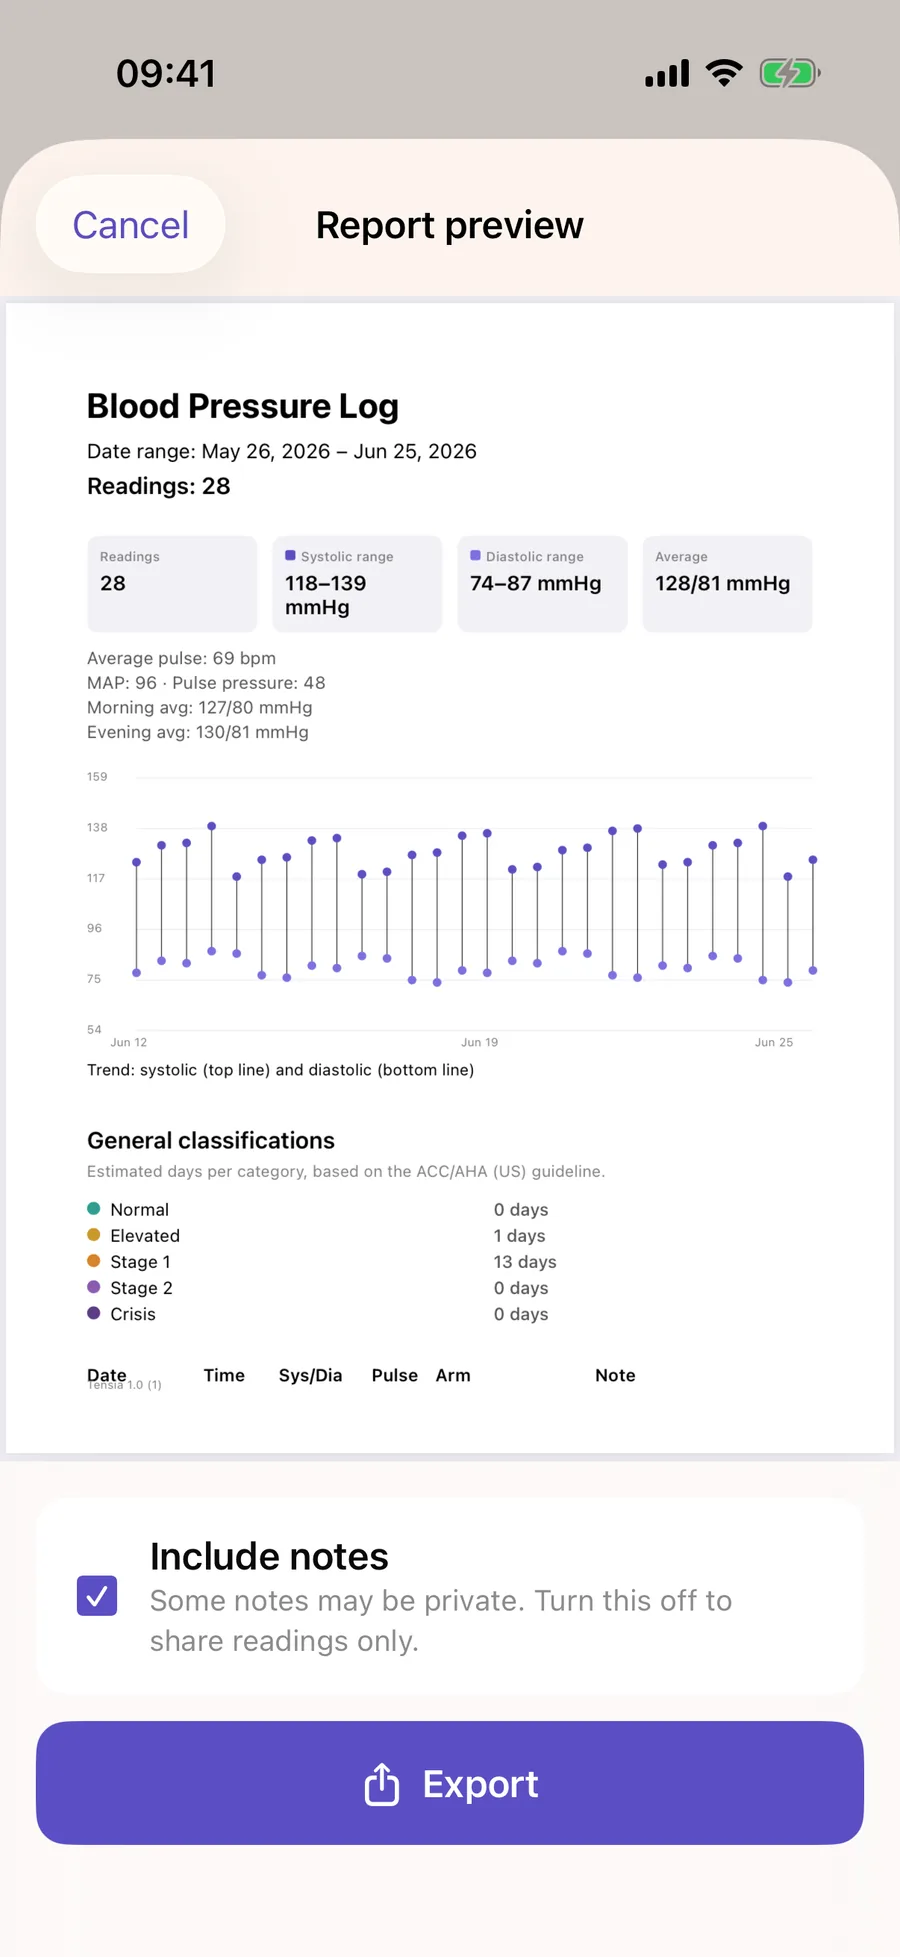Tap the General classifications heading

(211, 1141)
